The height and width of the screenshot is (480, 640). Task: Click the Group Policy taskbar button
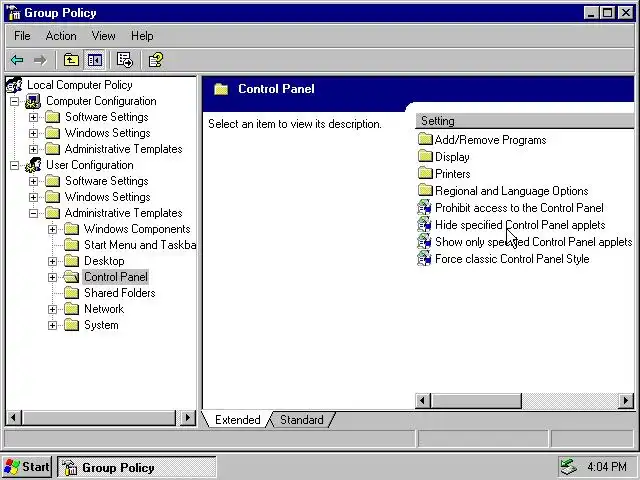coord(136,467)
